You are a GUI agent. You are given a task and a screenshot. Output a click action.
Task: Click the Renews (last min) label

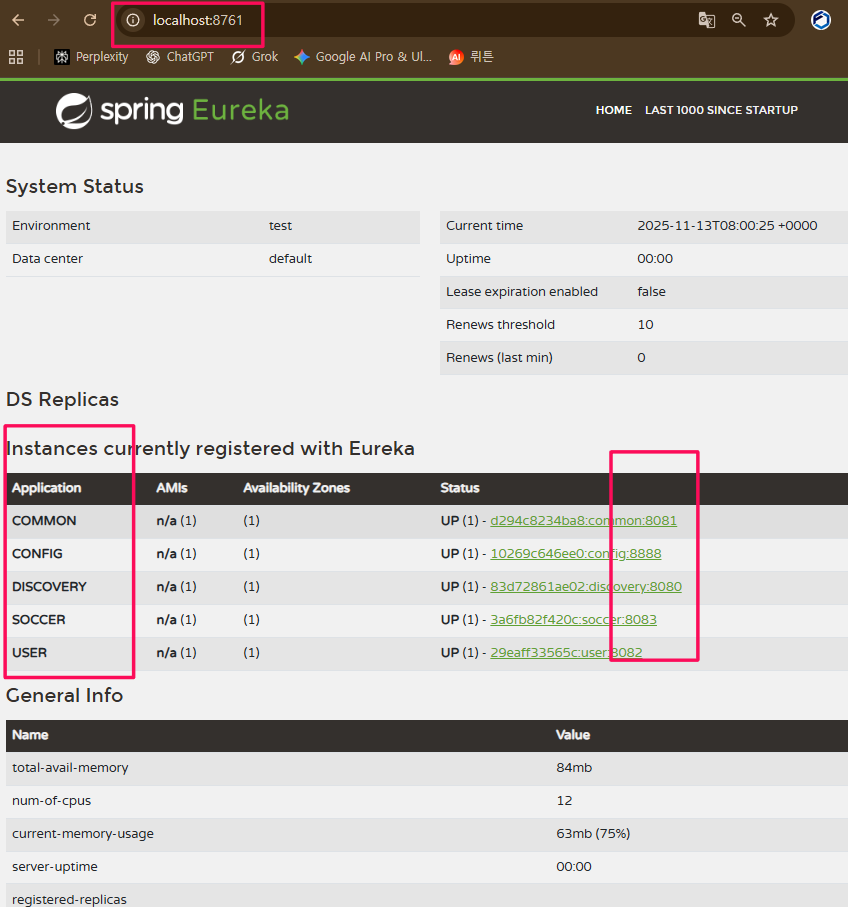[499, 357]
